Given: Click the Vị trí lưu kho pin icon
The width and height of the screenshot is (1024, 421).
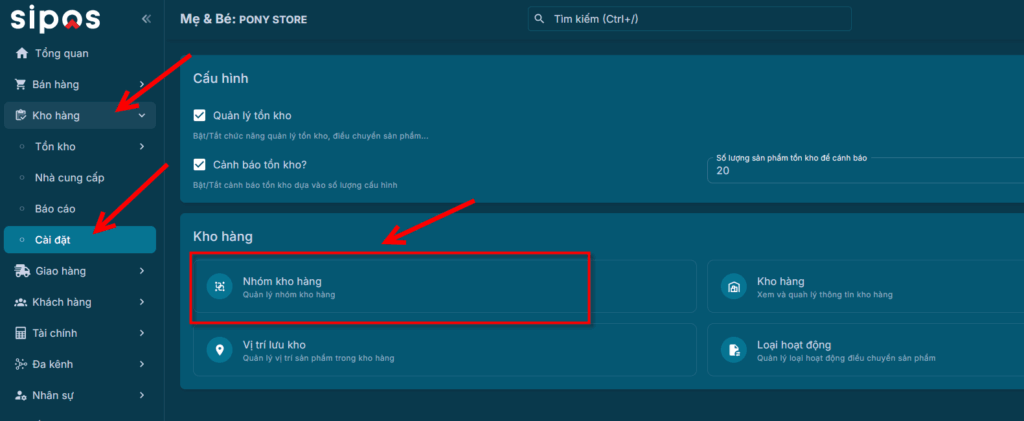Looking at the screenshot, I should point(219,350).
